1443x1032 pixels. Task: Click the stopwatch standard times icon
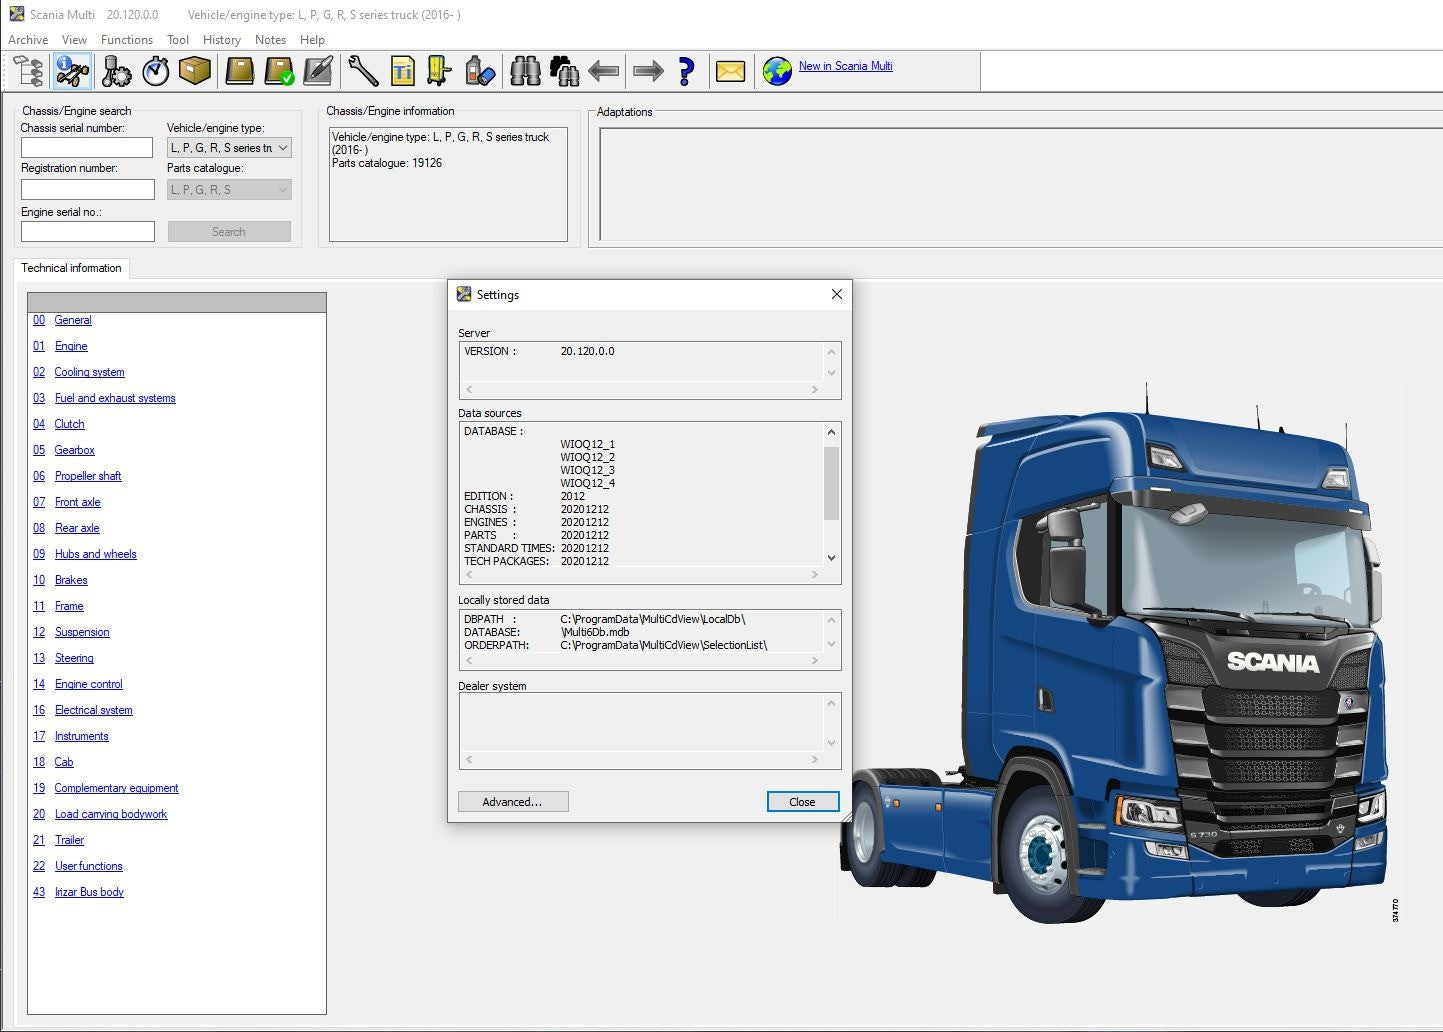[x=156, y=71]
